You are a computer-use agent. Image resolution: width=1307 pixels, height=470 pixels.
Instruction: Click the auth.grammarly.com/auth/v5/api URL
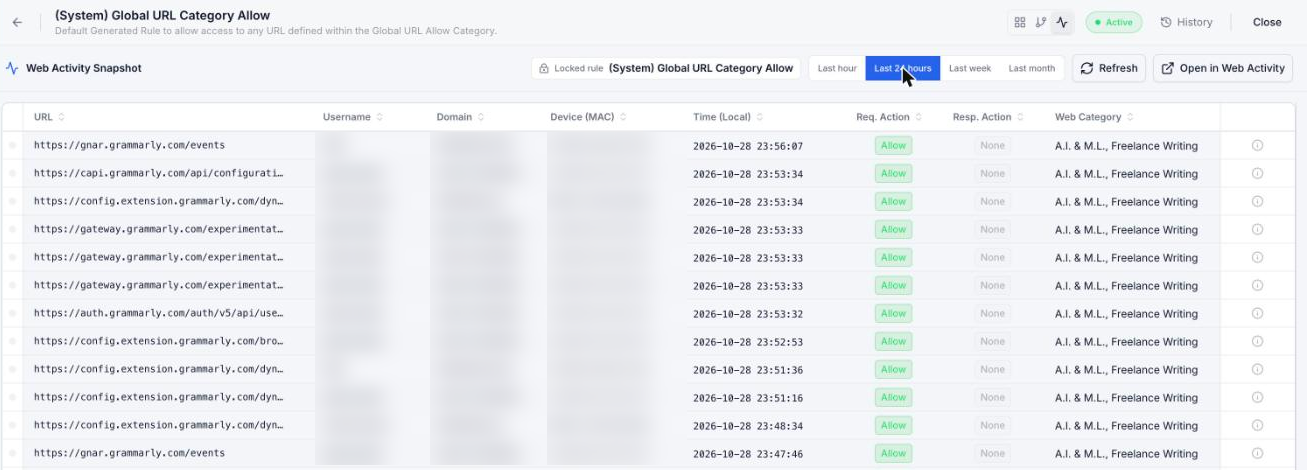pos(158,313)
